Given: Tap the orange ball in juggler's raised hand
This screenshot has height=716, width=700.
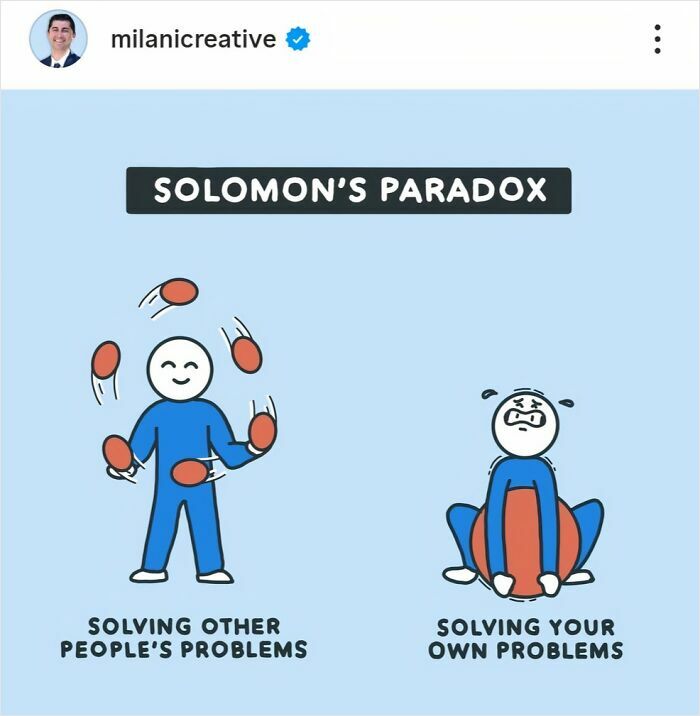Looking at the screenshot, I should click(x=263, y=432).
